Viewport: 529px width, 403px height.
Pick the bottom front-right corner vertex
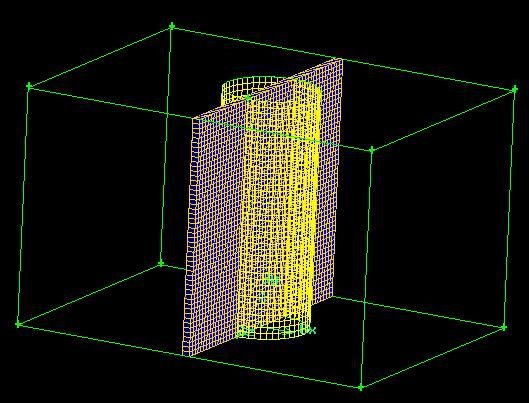(360, 387)
